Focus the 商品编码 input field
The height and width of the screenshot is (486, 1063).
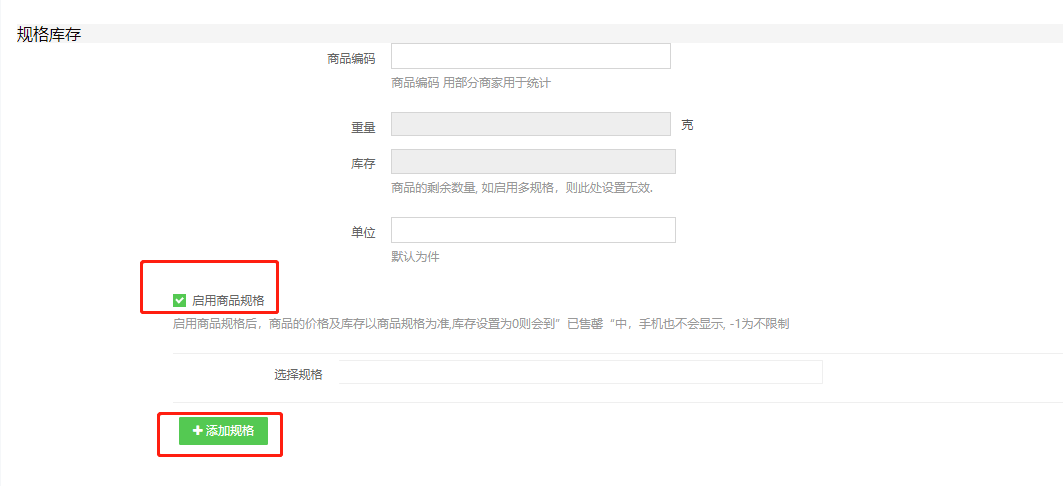(531, 56)
